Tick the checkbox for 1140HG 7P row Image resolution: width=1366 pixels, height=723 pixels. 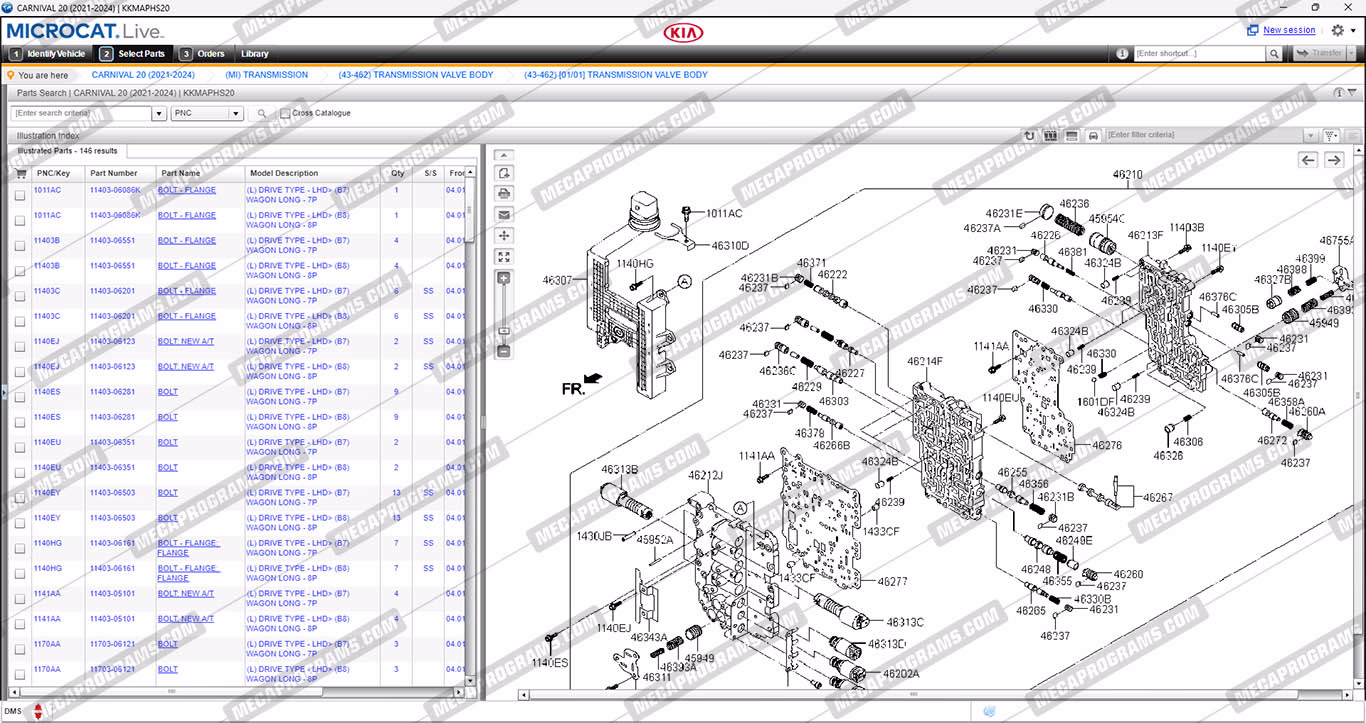tap(20, 548)
